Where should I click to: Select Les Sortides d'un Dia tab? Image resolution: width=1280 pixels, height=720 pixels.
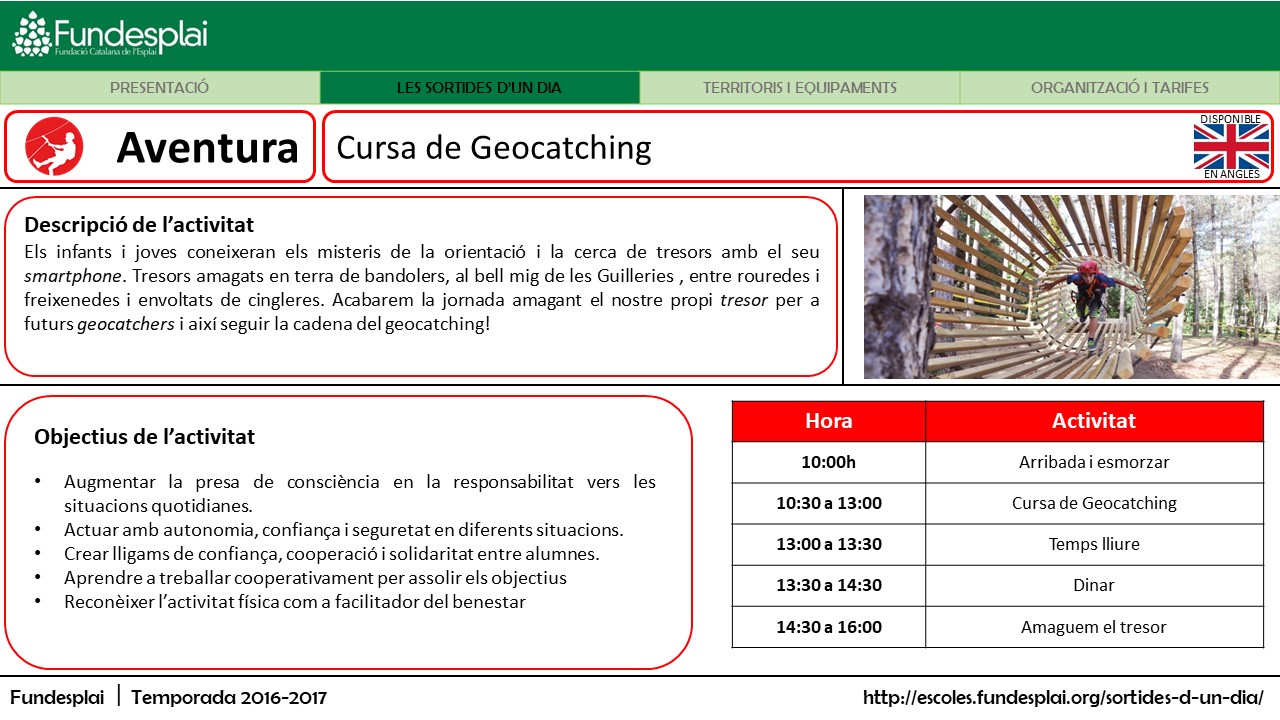[479, 88]
